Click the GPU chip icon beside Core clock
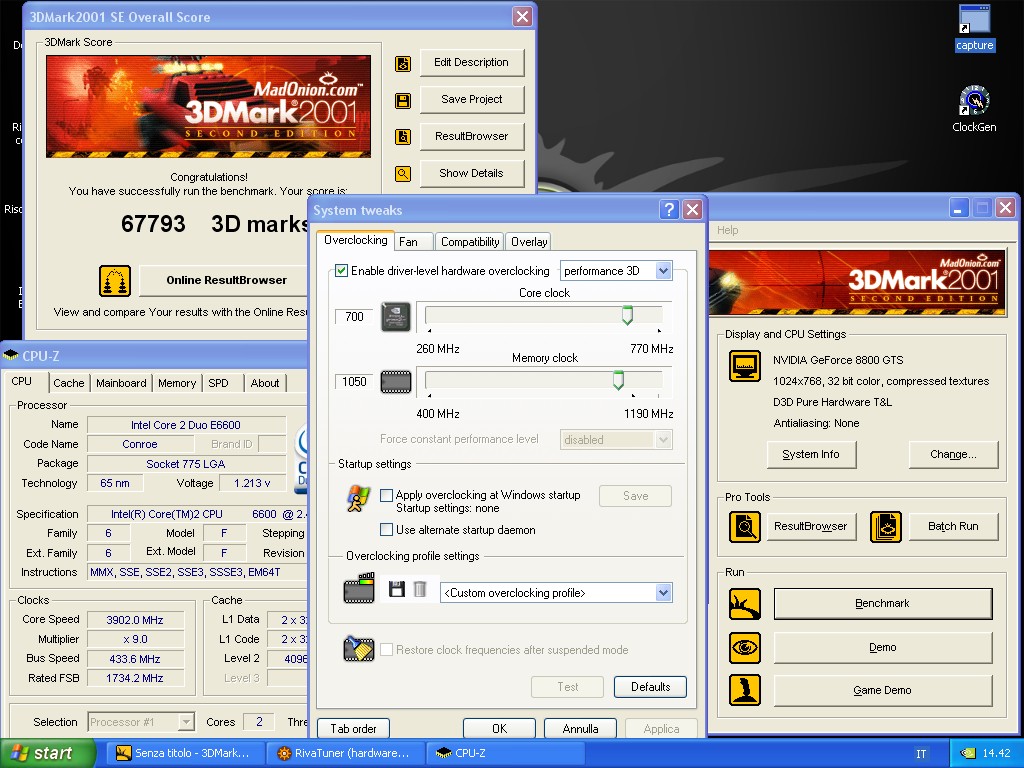The height and width of the screenshot is (768, 1024). point(396,317)
